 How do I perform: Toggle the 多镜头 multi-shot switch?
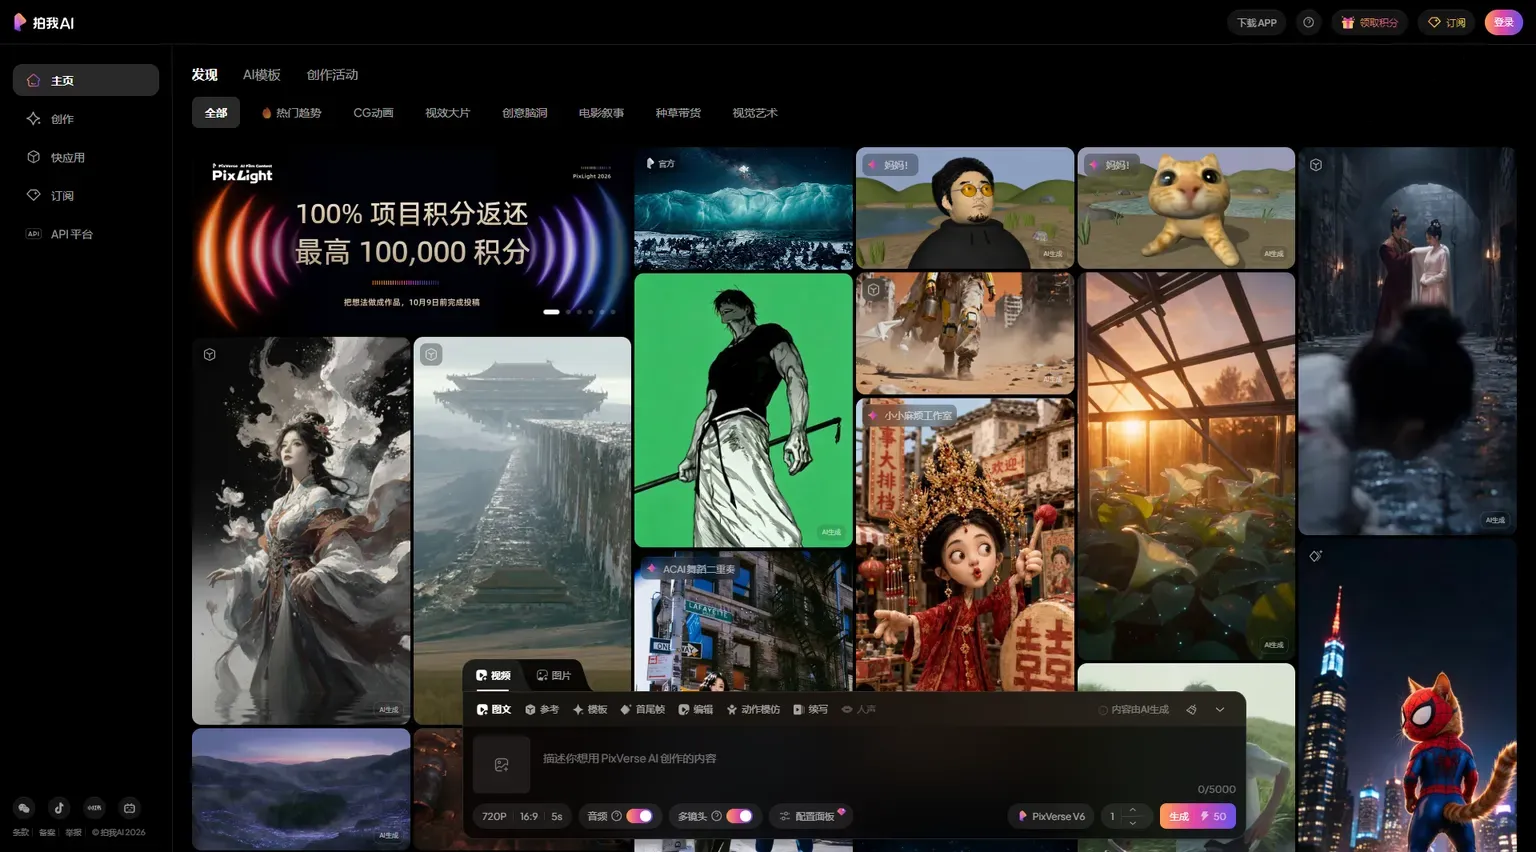(x=739, y=816)
